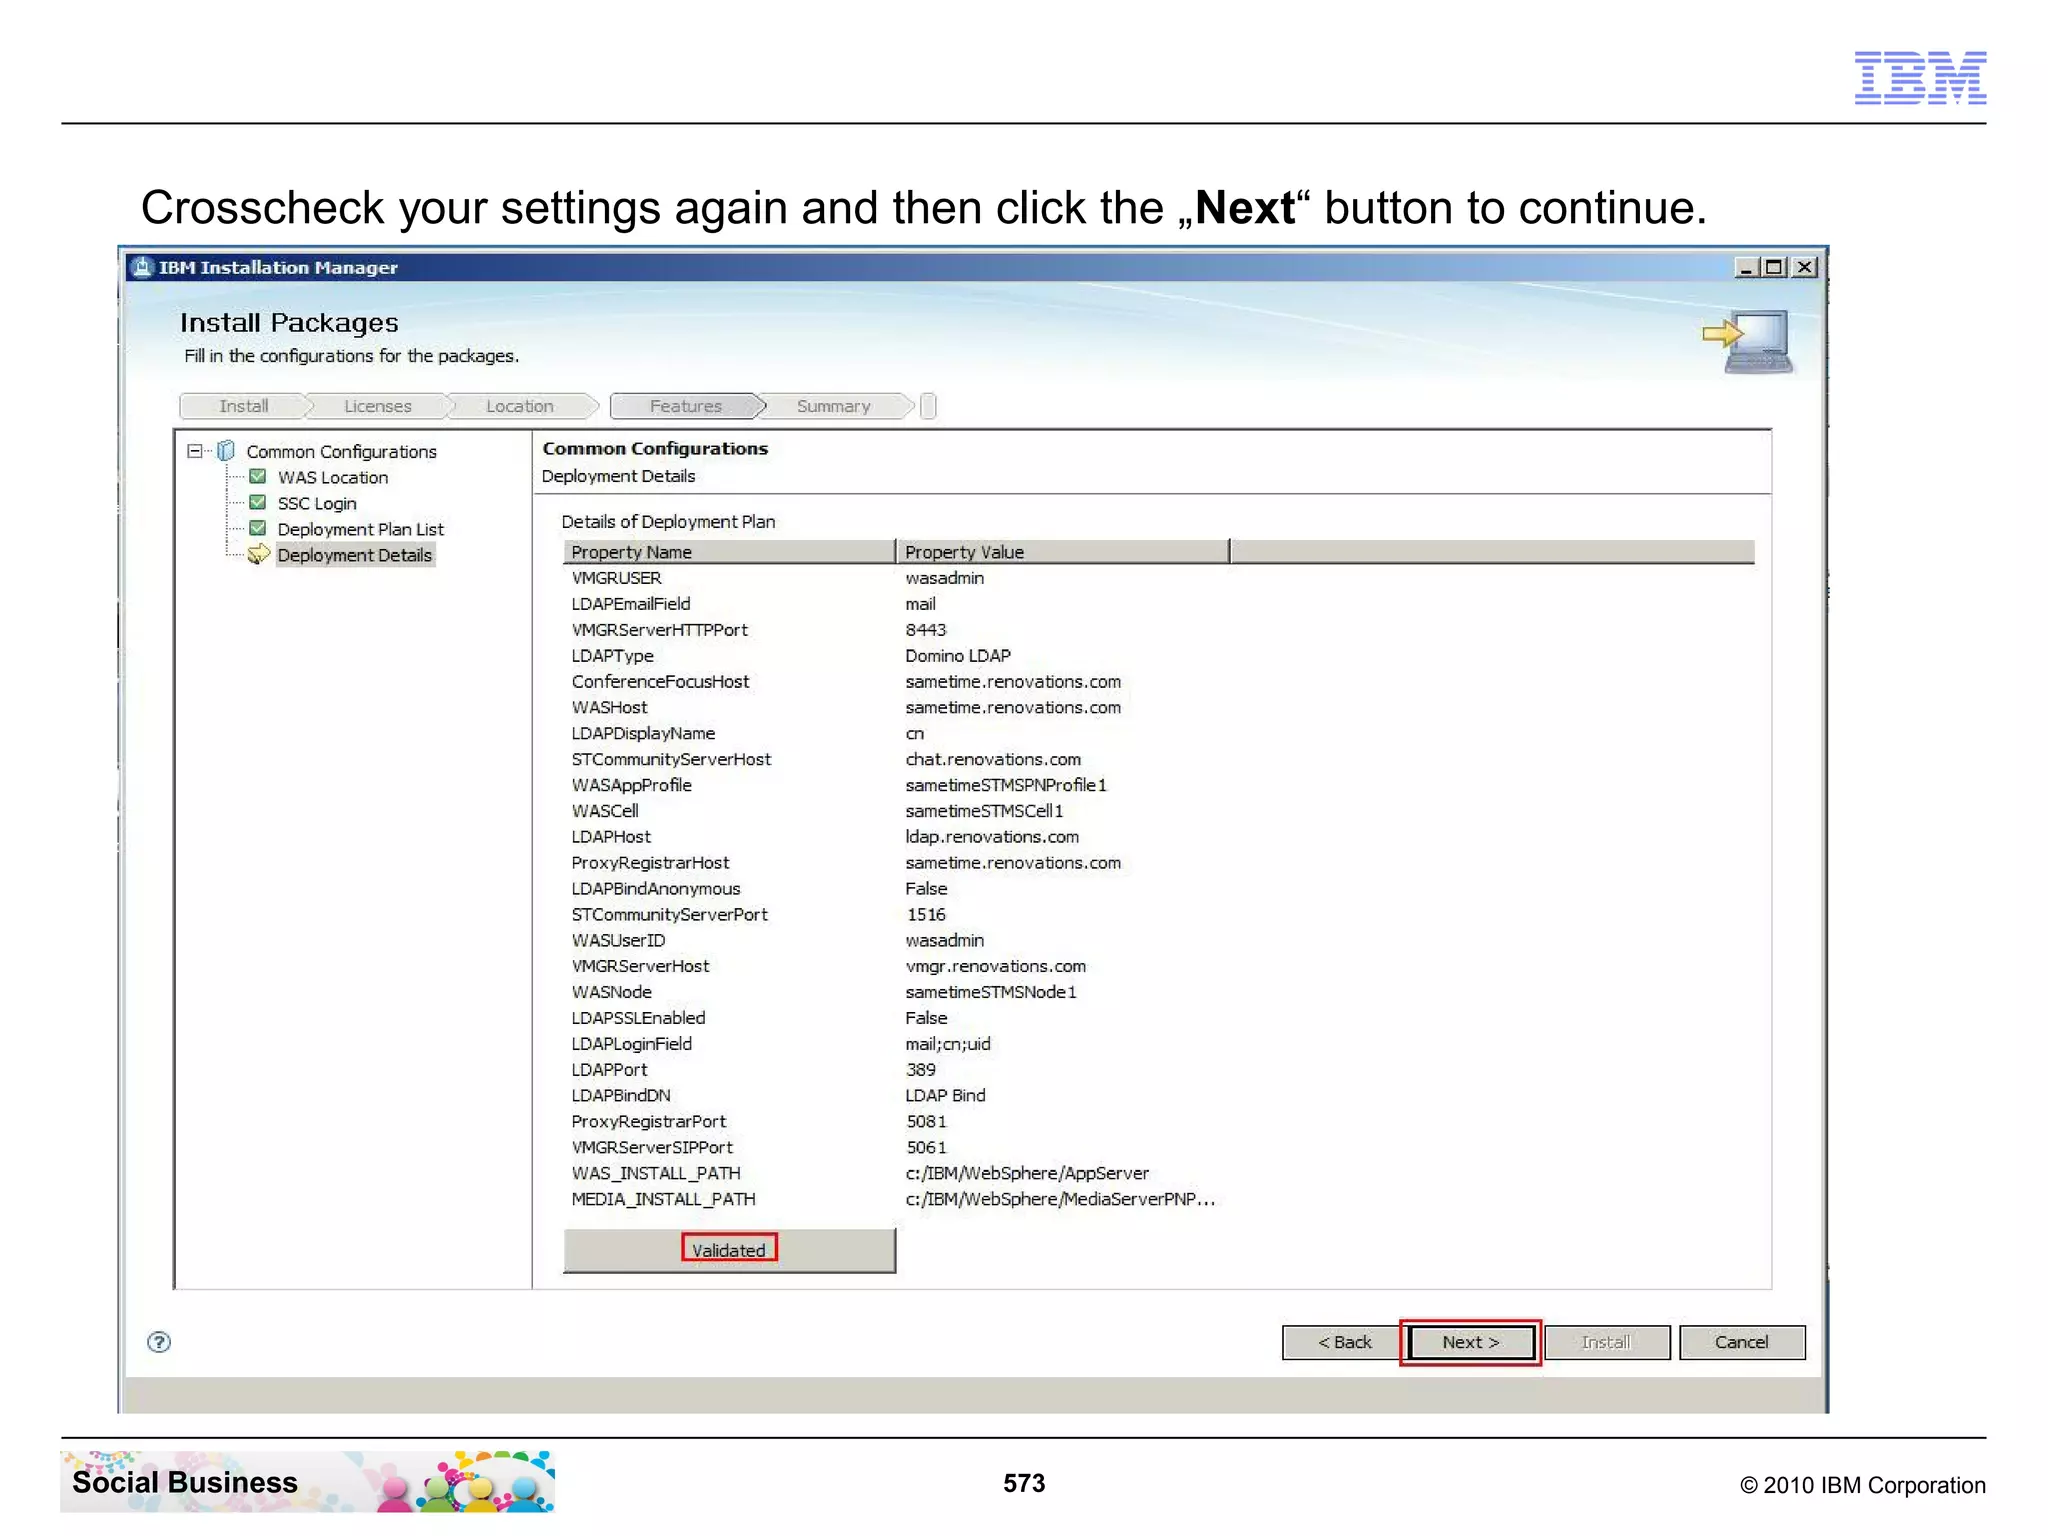Select the WAS_INSTALL_PATH row
Image resolution: width=2048 pixels, height=1536 pixels.
click(x=1158, y=1174)
